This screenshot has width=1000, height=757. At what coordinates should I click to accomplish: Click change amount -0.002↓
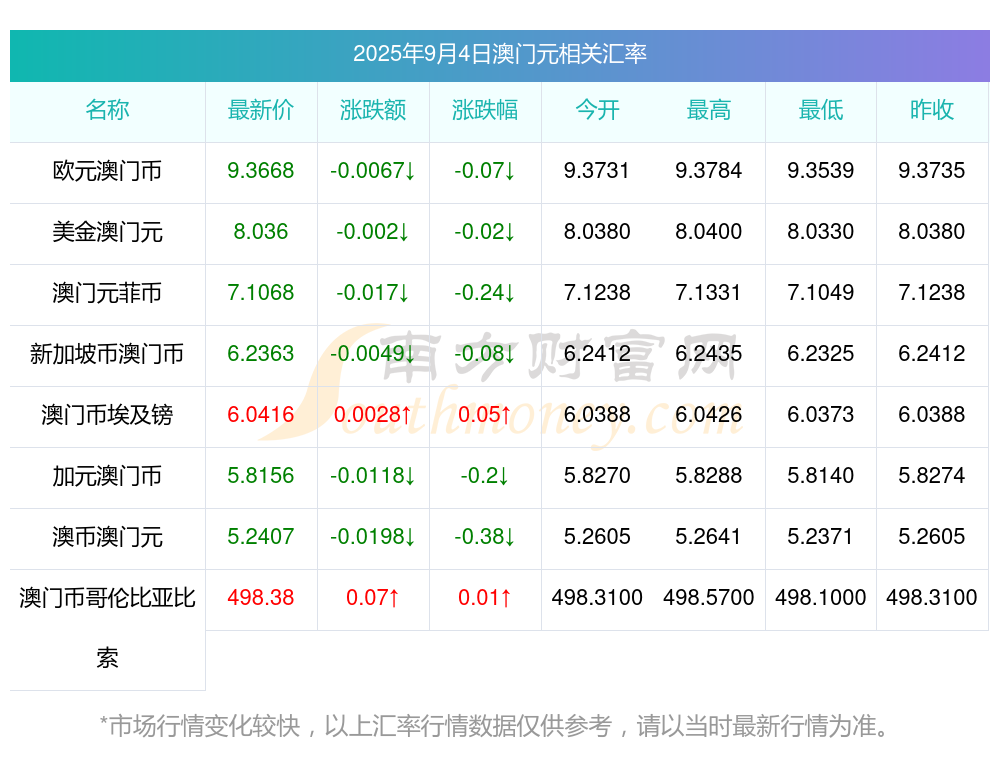point(372,232)
